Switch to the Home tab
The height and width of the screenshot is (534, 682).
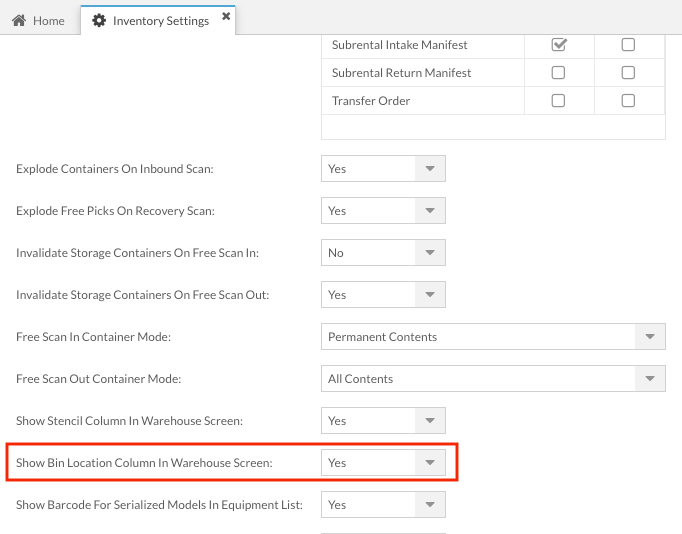click(38, 20)
